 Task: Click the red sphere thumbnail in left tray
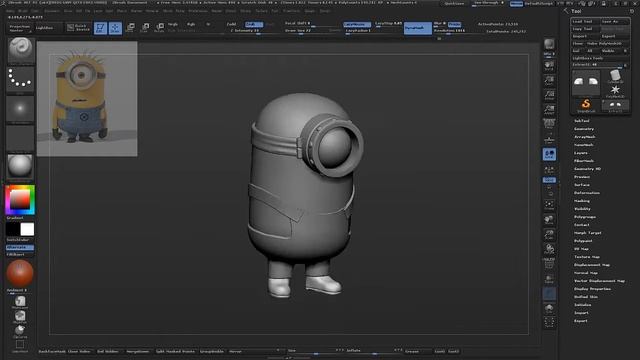tap(20, 273)
